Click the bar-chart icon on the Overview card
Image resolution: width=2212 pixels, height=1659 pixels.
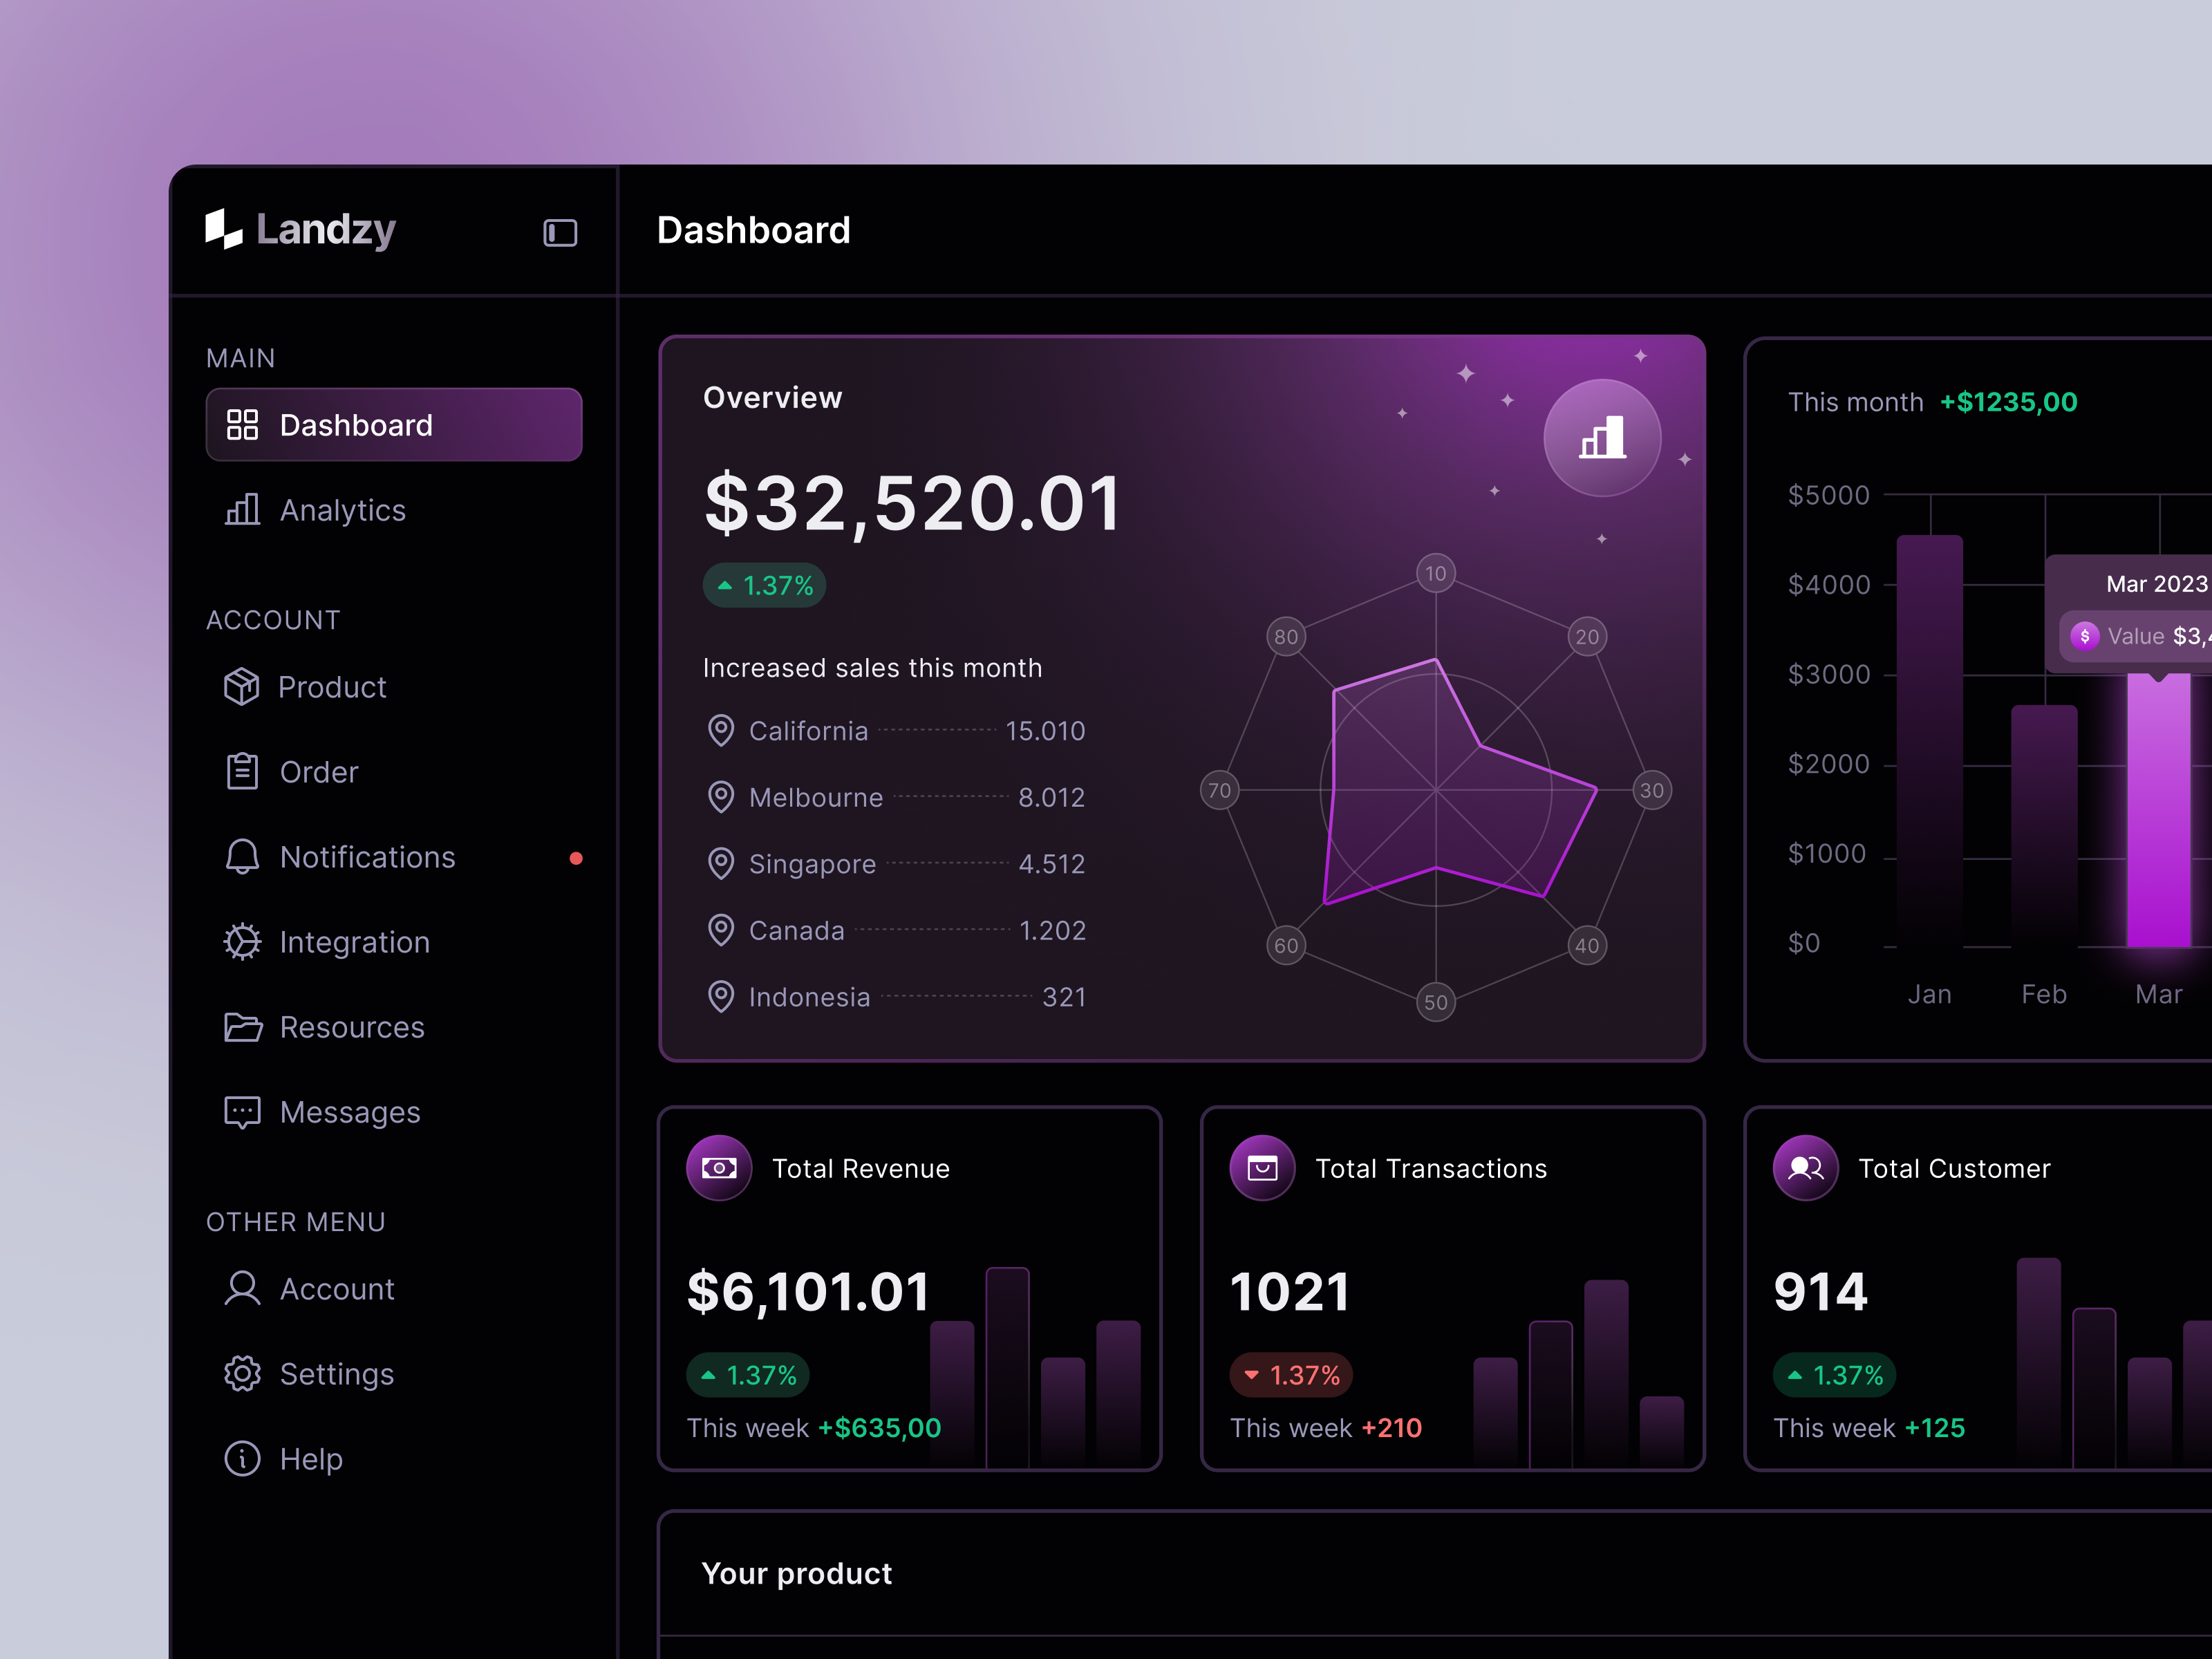point(1601,437)
